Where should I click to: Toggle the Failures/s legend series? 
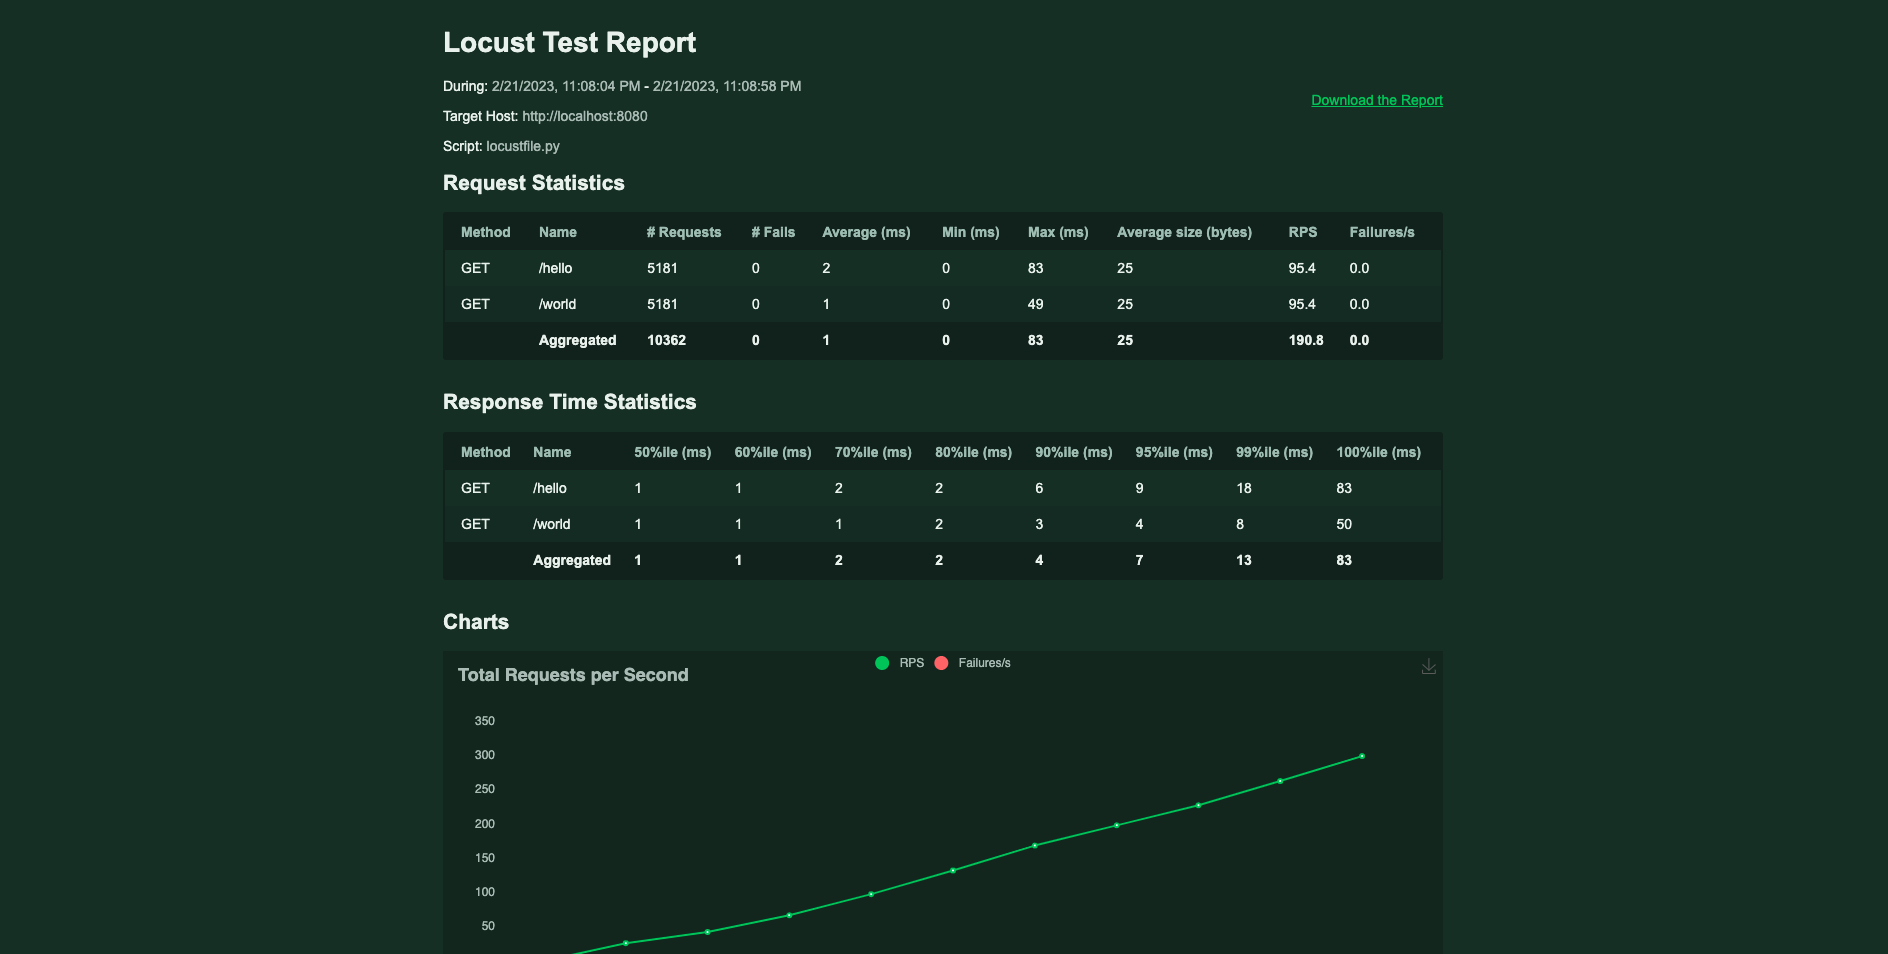click(x=972, y=663)
